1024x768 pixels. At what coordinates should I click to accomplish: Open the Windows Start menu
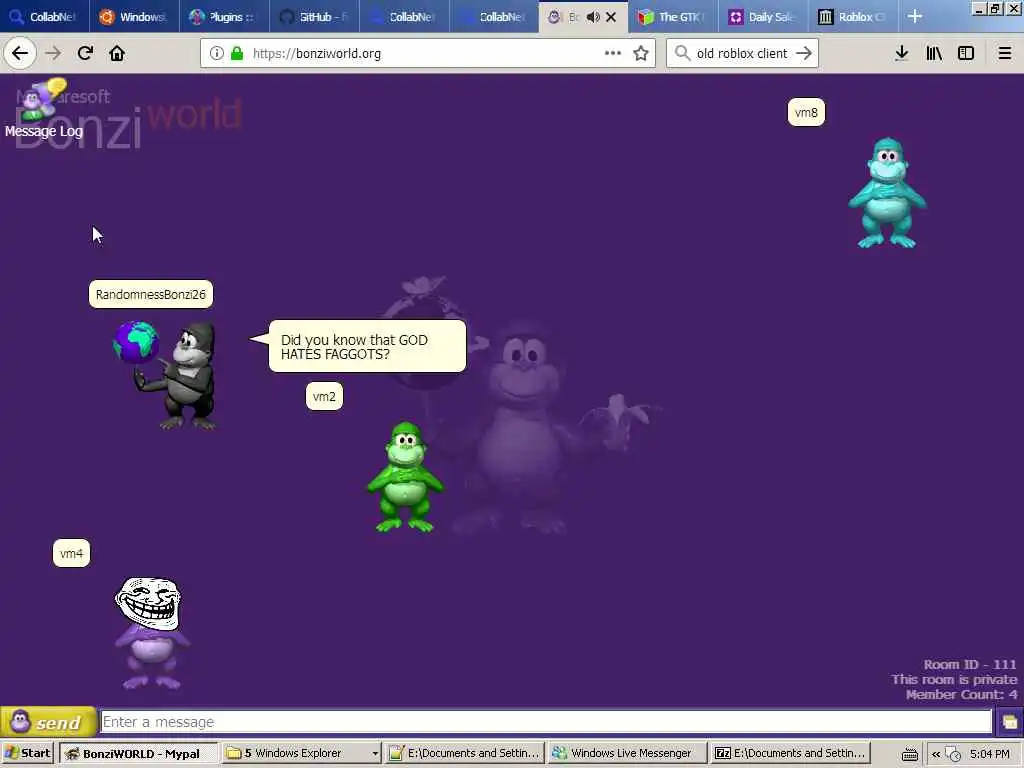[27, 753]
